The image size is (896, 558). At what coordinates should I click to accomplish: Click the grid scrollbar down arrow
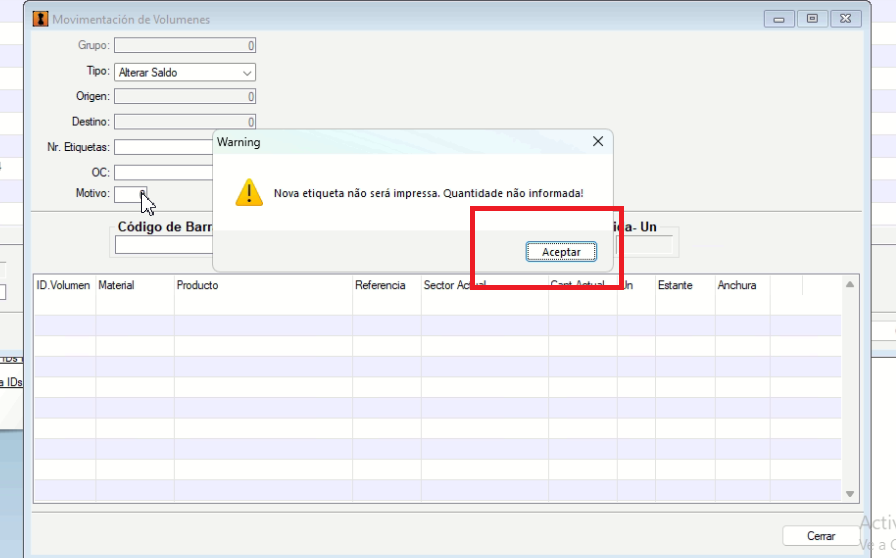tap(850, 494)
